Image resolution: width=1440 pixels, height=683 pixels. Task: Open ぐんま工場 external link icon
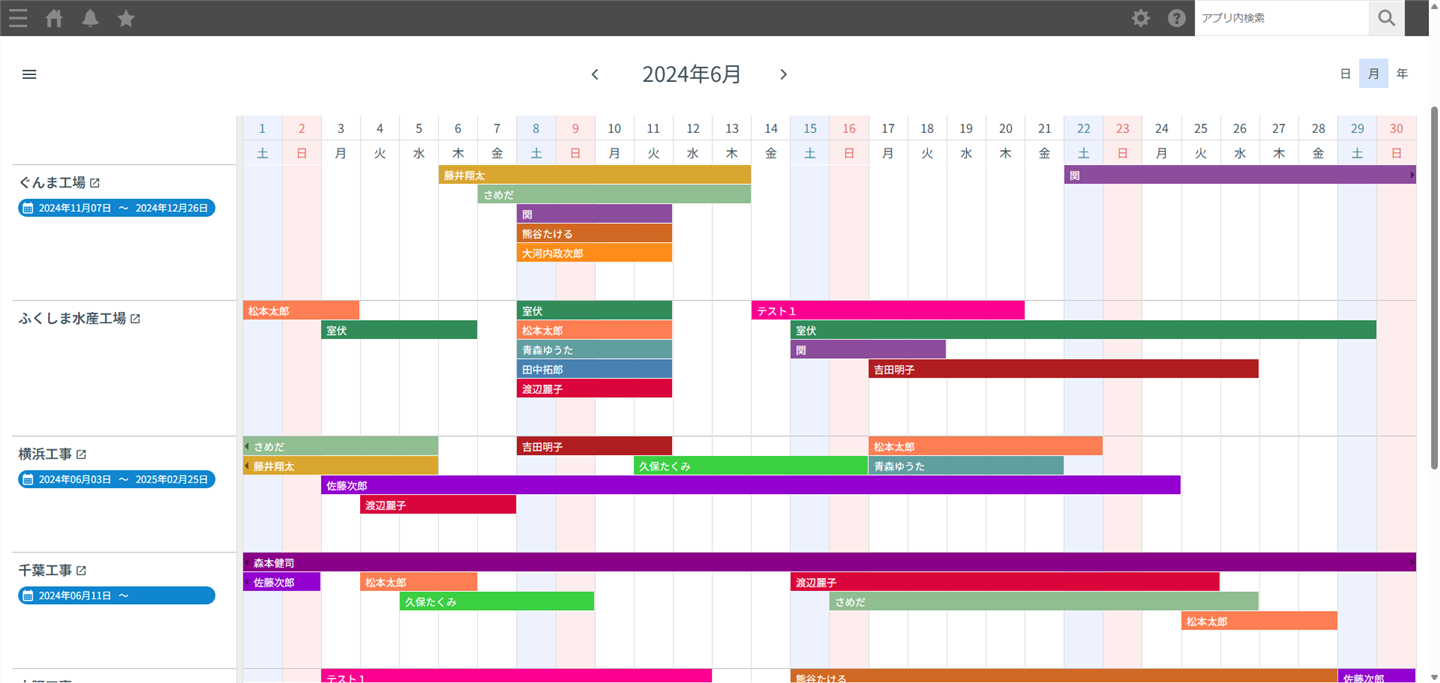[95, 183]
